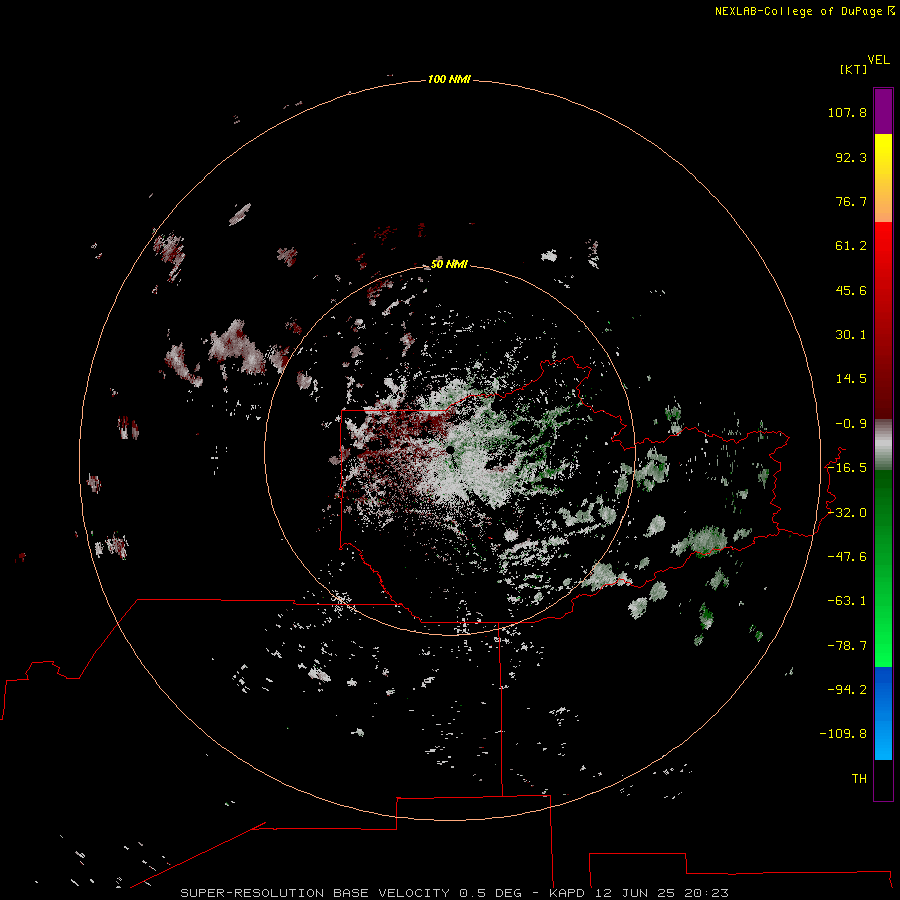Click the black radar site dot at center
Screen dimensions: 900x900
pyautogui.click(x=450, y=450)
